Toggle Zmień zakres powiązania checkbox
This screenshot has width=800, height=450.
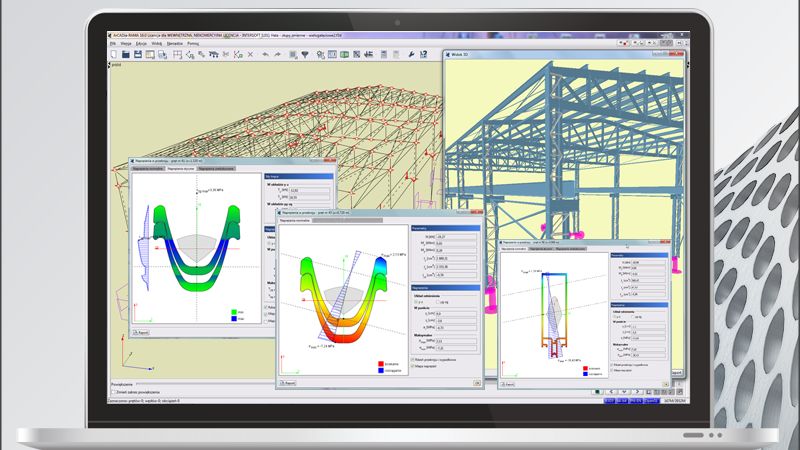point(114,392)
